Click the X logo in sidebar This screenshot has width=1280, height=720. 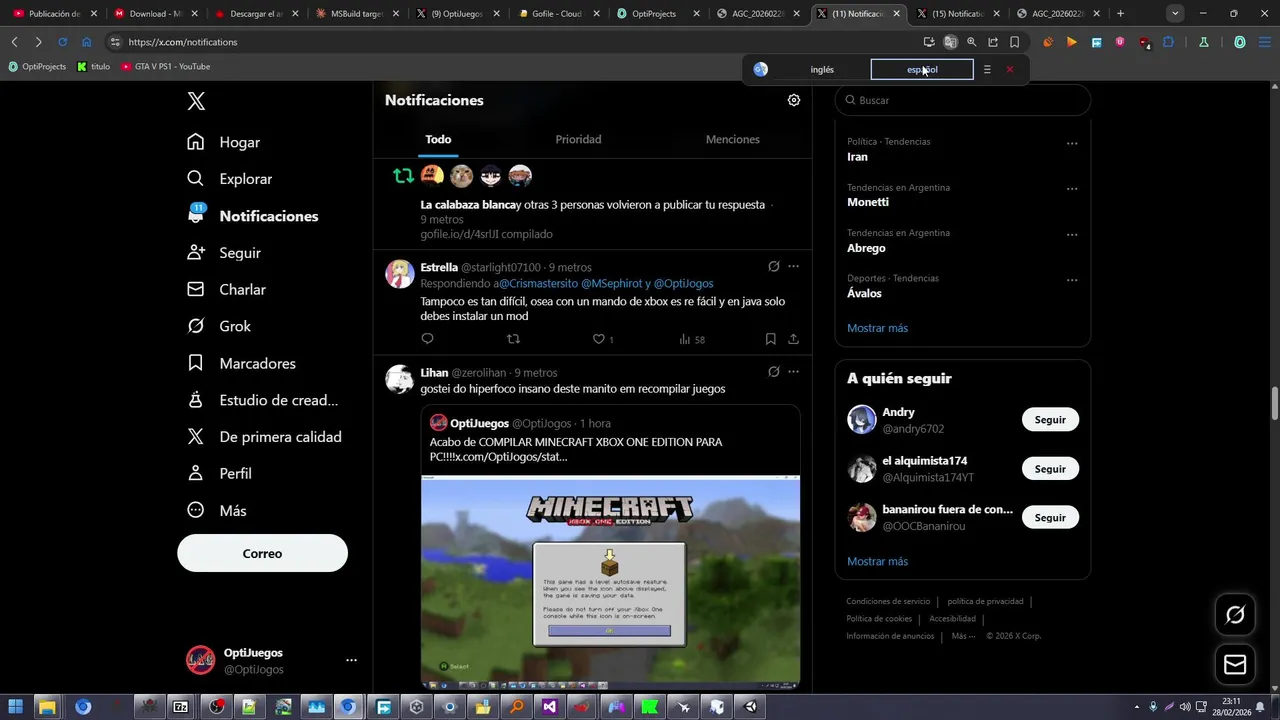196,101
